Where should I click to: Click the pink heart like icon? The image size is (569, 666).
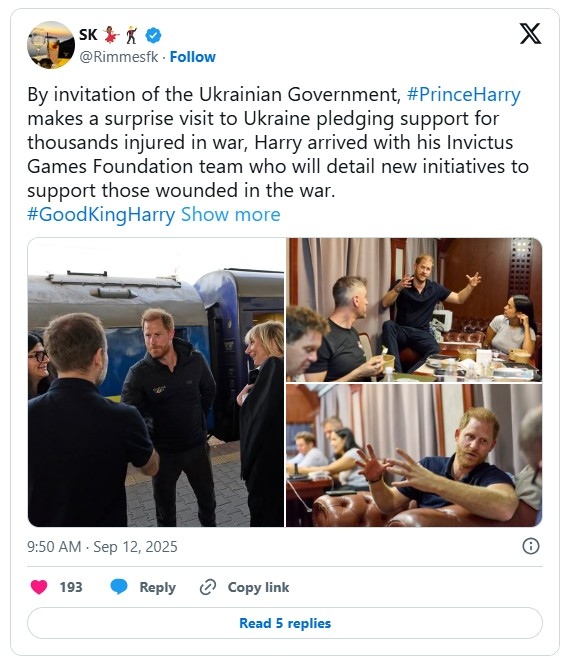39,587
